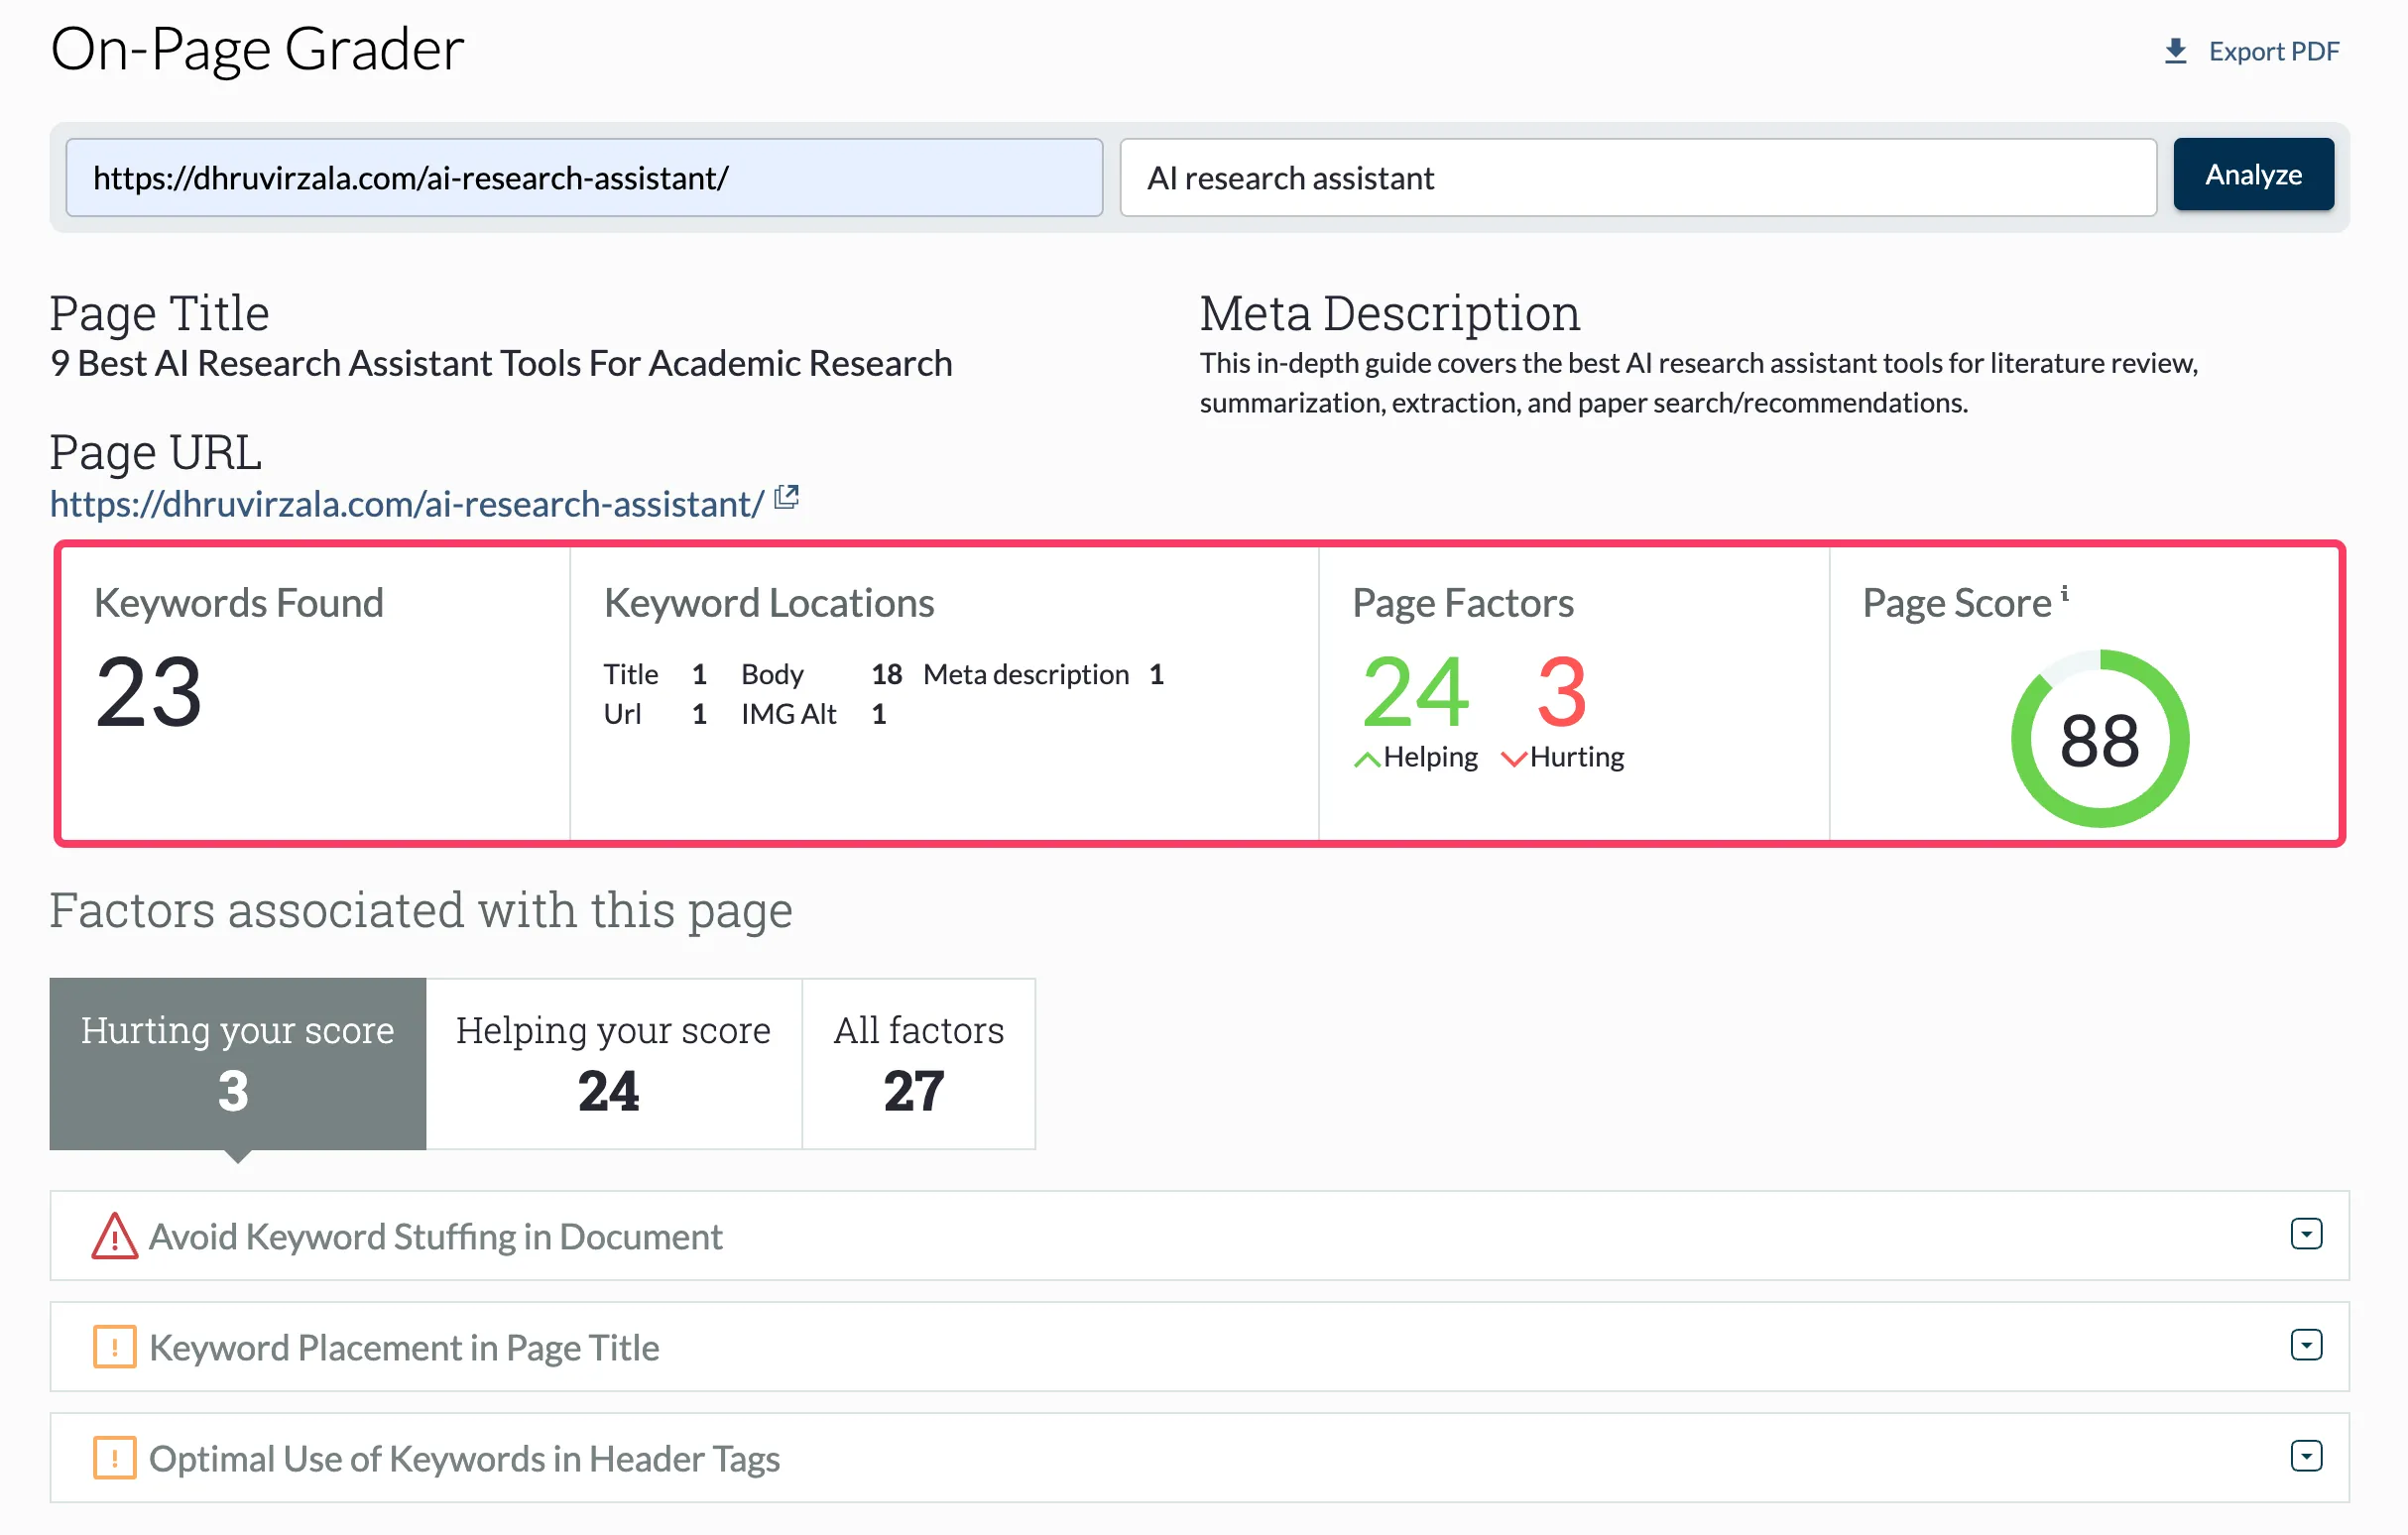The width and height of the screenshot is (2408, 1535).
Task: Expand Keyword Placement in Page Title row
Action: click(2306, 1345)
